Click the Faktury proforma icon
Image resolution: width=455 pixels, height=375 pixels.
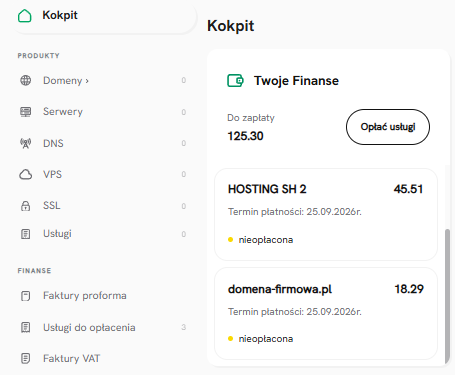26,296
